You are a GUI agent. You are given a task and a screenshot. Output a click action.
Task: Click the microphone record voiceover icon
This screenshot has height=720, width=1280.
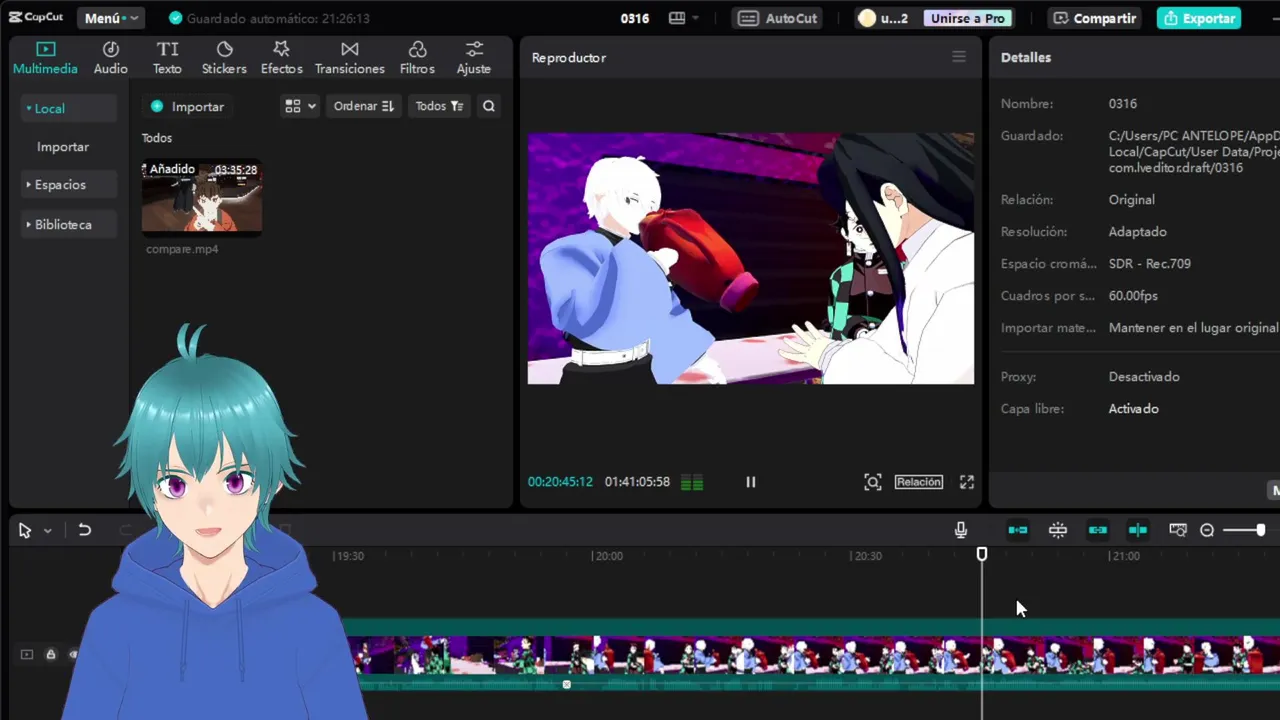coord(961,530)
